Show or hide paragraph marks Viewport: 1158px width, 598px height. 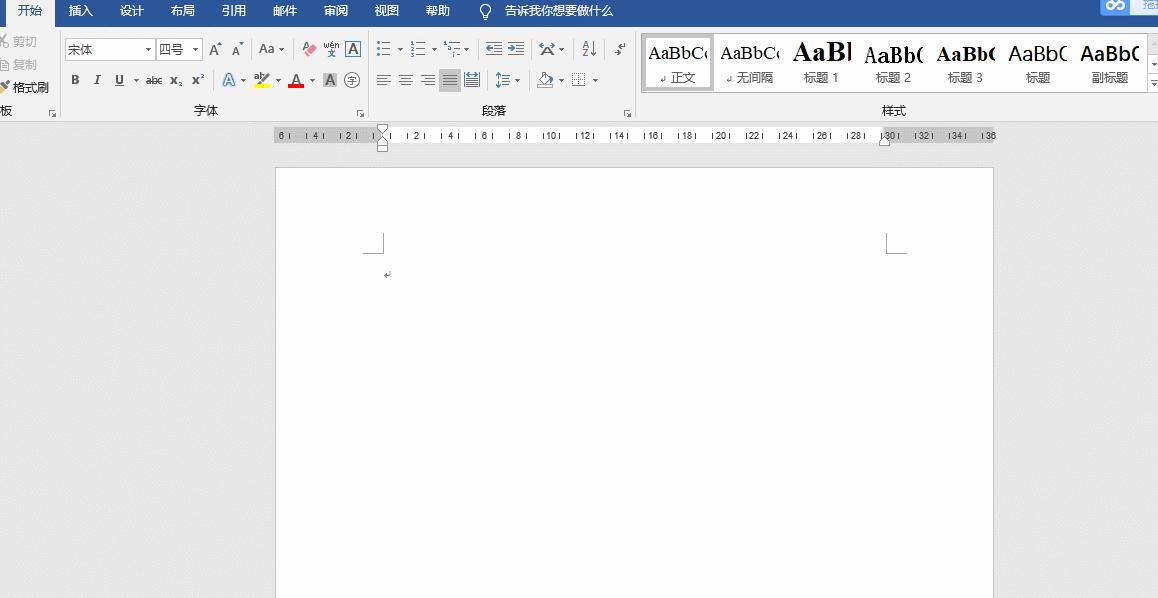(x=620, y=49)
